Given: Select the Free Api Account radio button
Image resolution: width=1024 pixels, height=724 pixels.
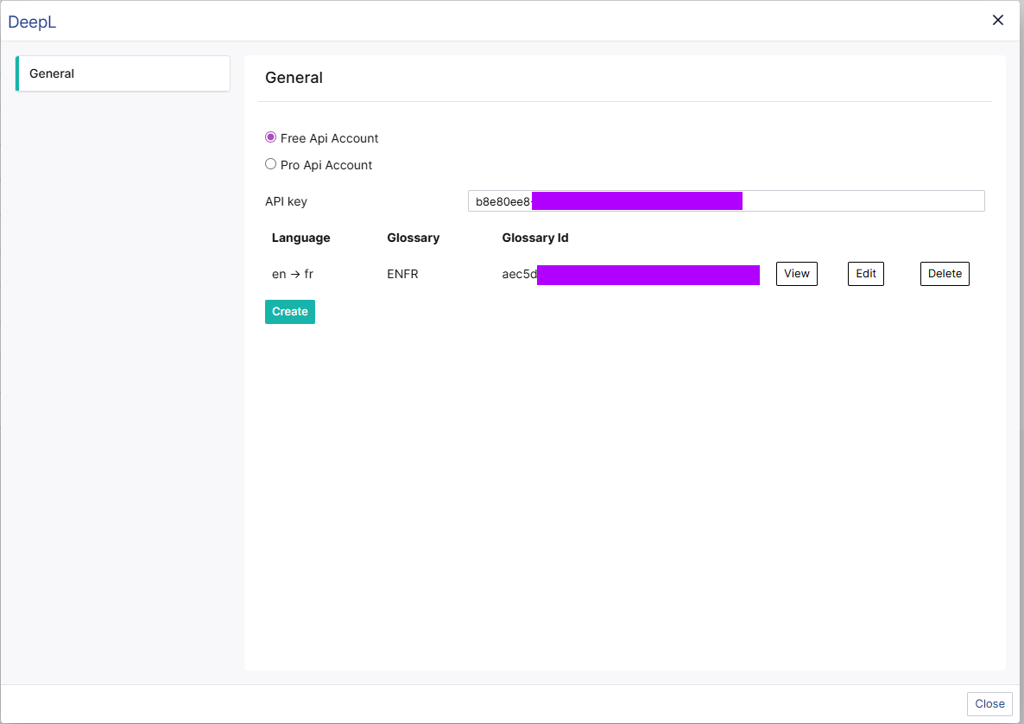Looking at the screenshot, I should click(x=270, y=137).
